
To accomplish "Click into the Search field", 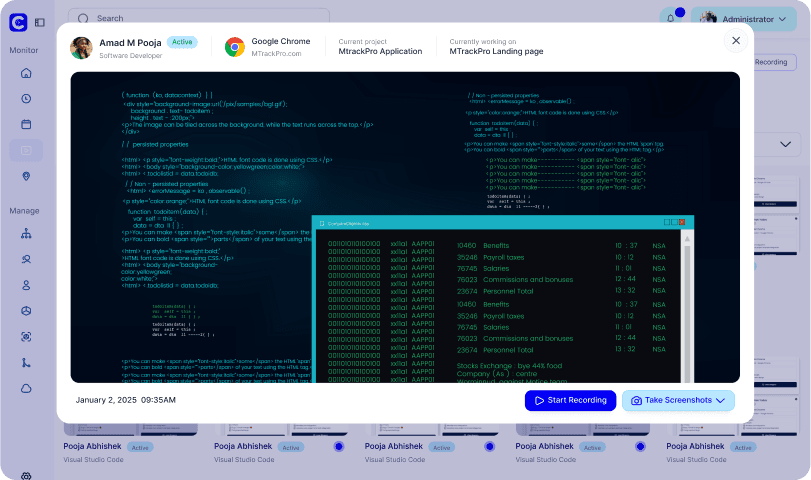I will pyautogui.click(x=199, y=18).
